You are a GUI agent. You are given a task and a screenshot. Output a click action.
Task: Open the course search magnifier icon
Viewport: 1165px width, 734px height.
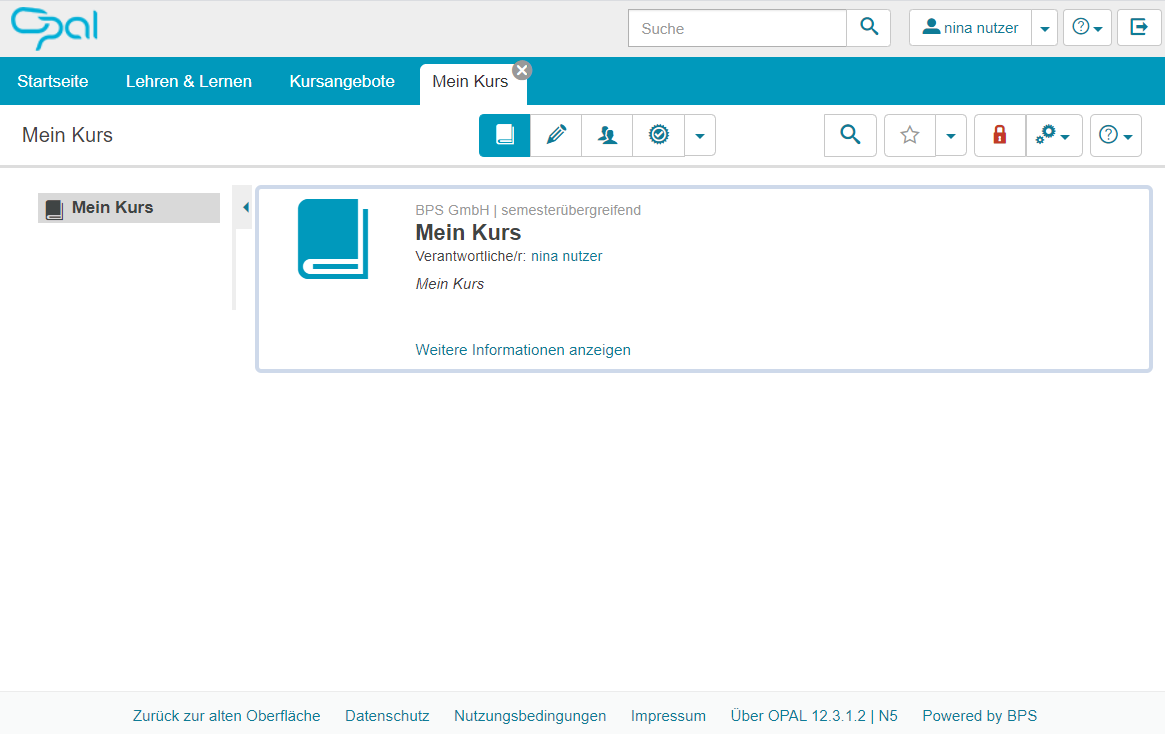pos(850,135)
